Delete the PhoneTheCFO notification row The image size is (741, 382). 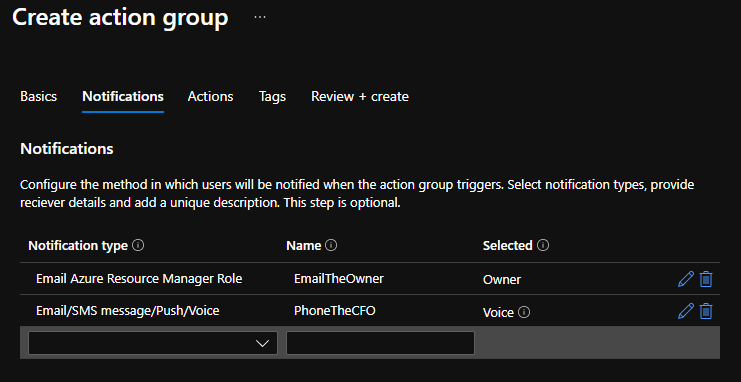706,311
